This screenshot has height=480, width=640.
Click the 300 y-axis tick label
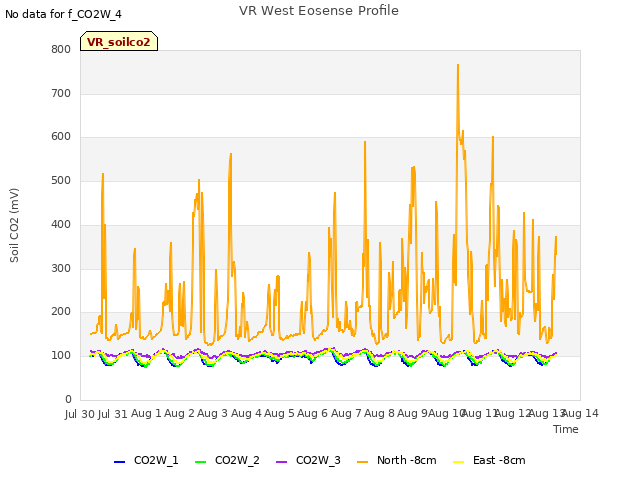(61, 268)
